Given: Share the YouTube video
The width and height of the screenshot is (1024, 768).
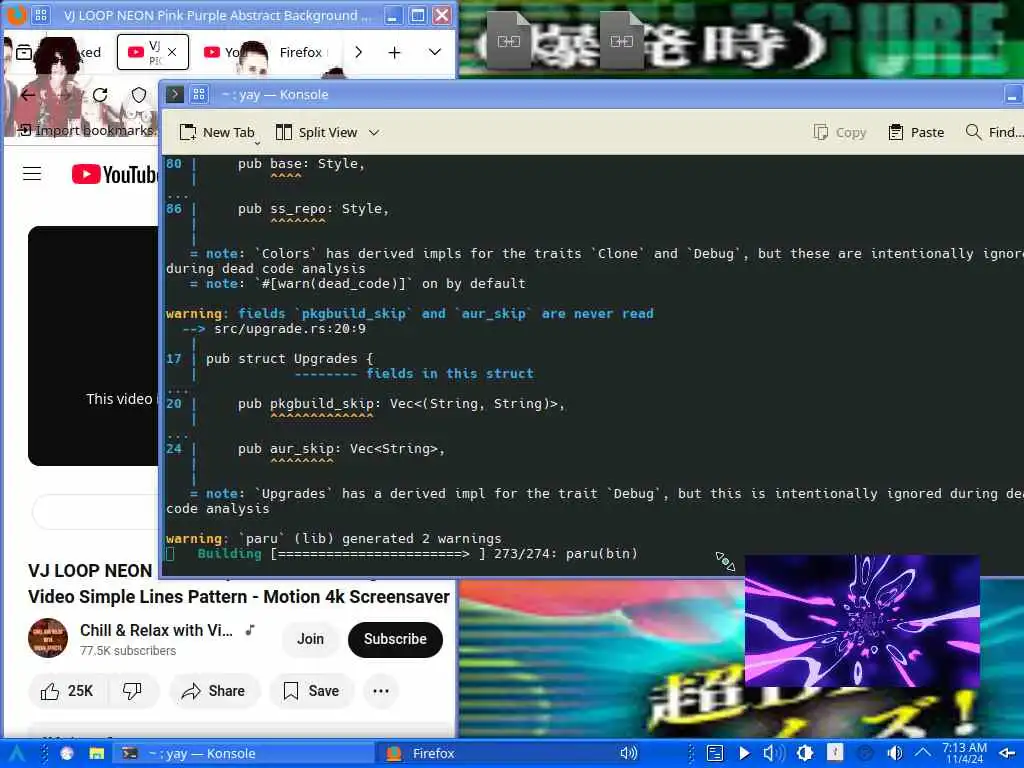Looking at the screenshot, I should (x=214, y=691).
